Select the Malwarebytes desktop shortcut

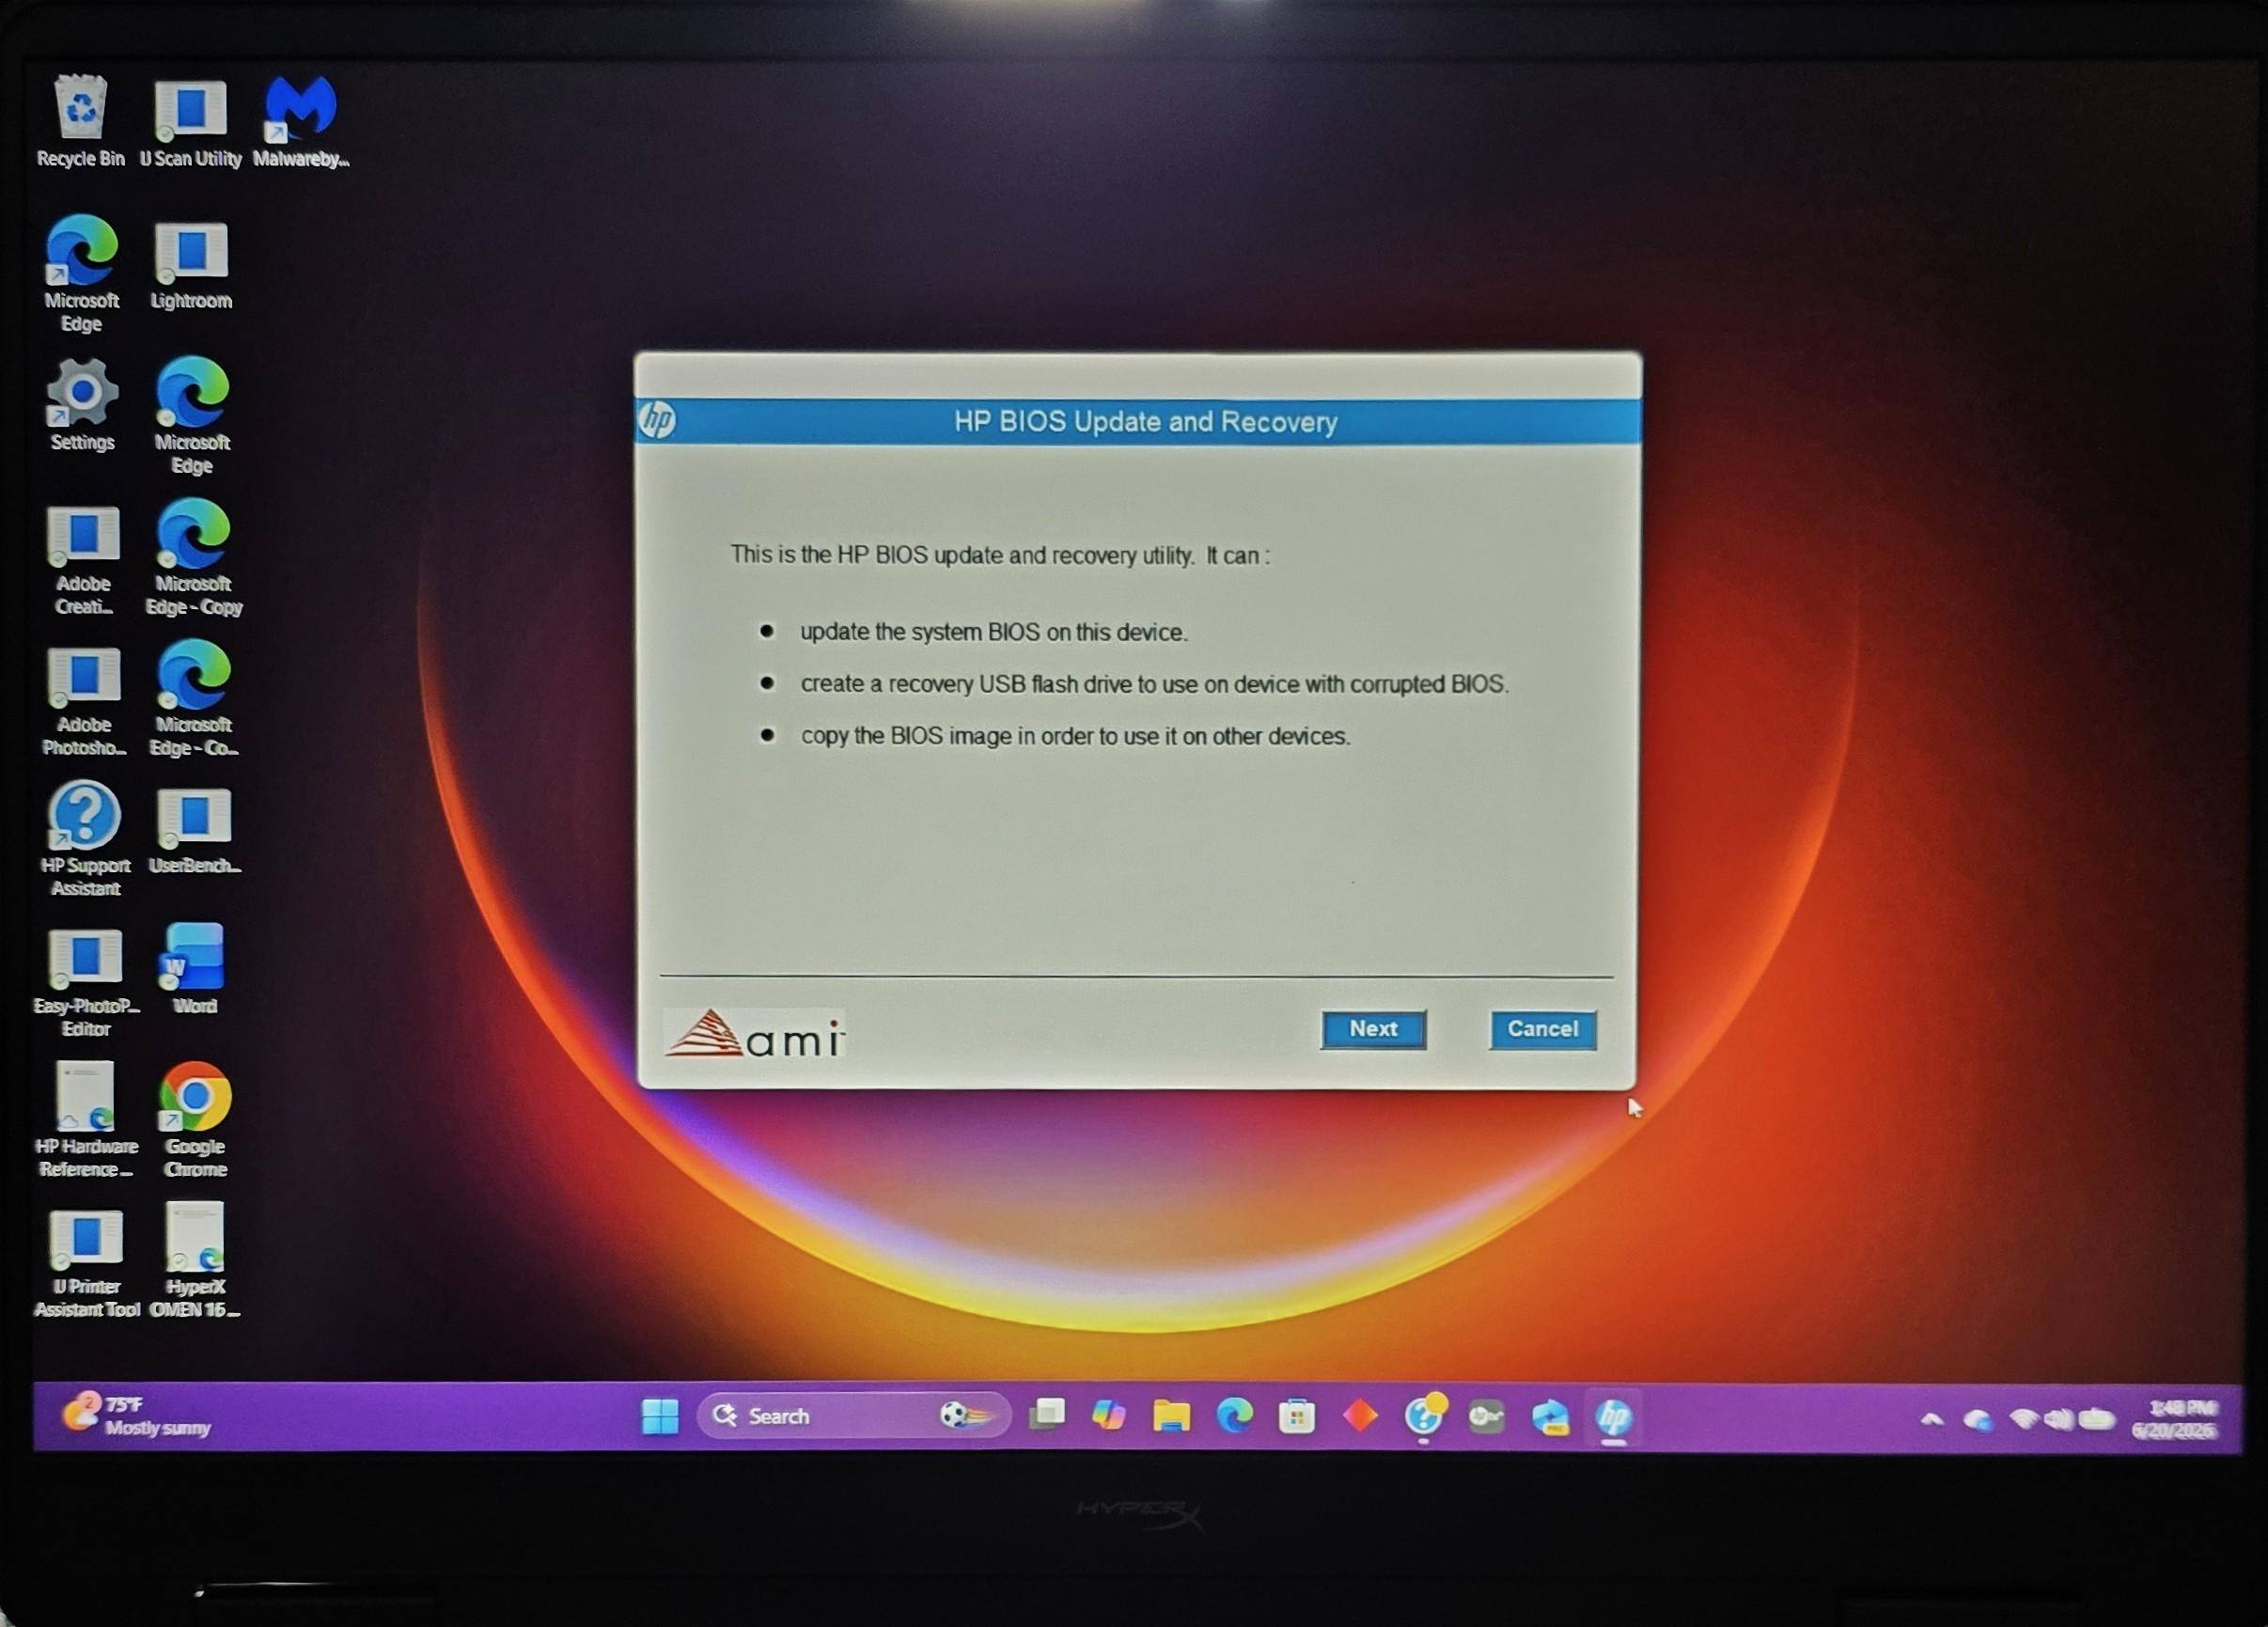click(x=301, y=120)
